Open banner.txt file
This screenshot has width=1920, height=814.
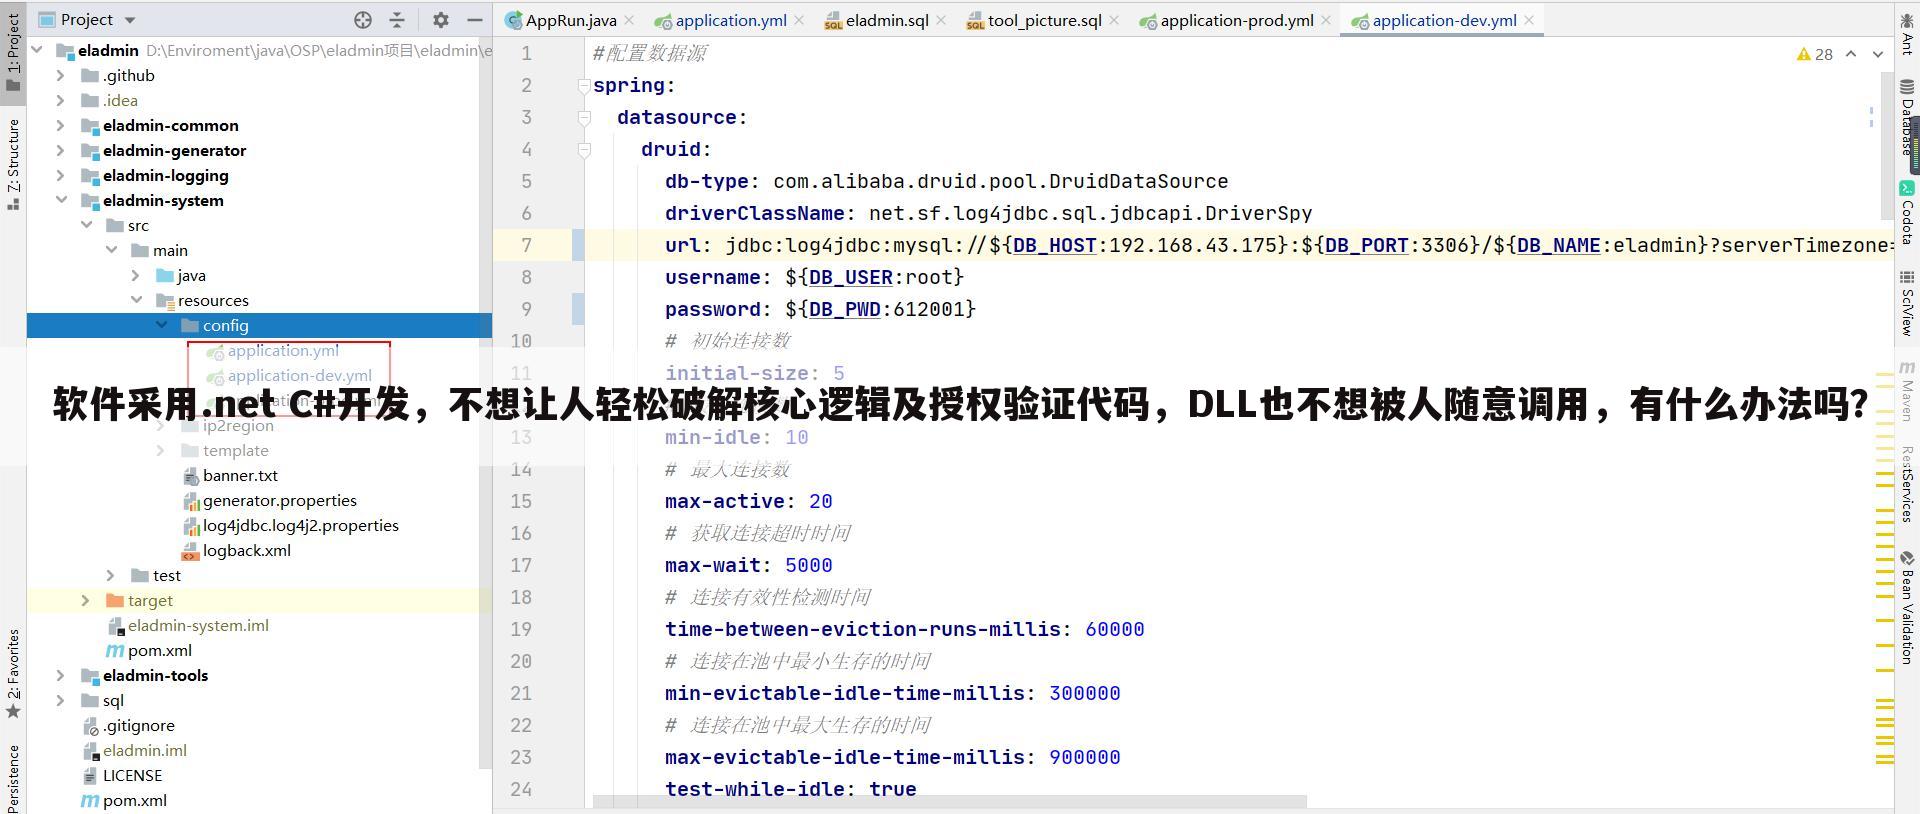coord(240,475)
